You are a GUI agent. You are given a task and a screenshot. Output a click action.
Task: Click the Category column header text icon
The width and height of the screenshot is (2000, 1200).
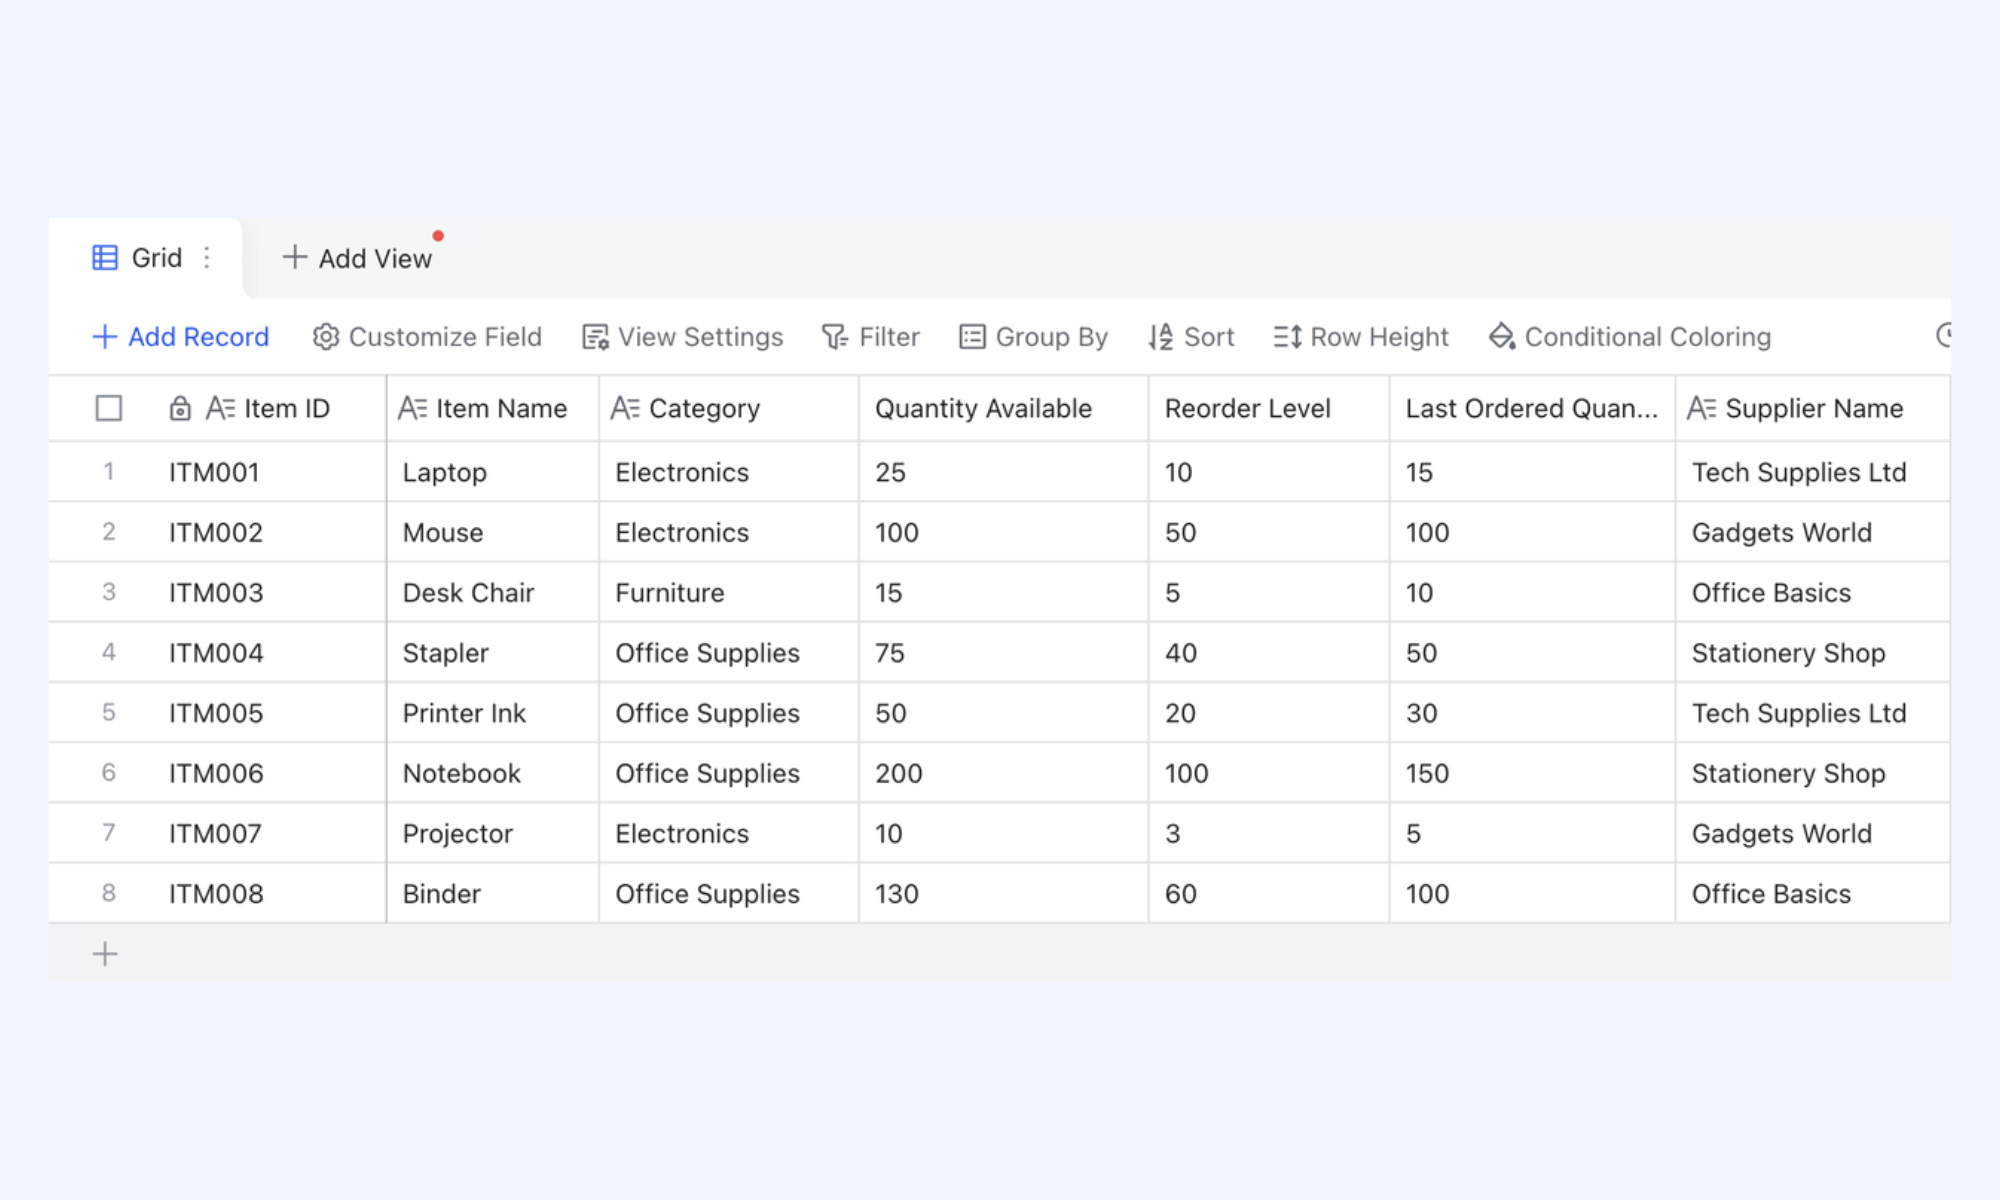[x=625, y=408]
